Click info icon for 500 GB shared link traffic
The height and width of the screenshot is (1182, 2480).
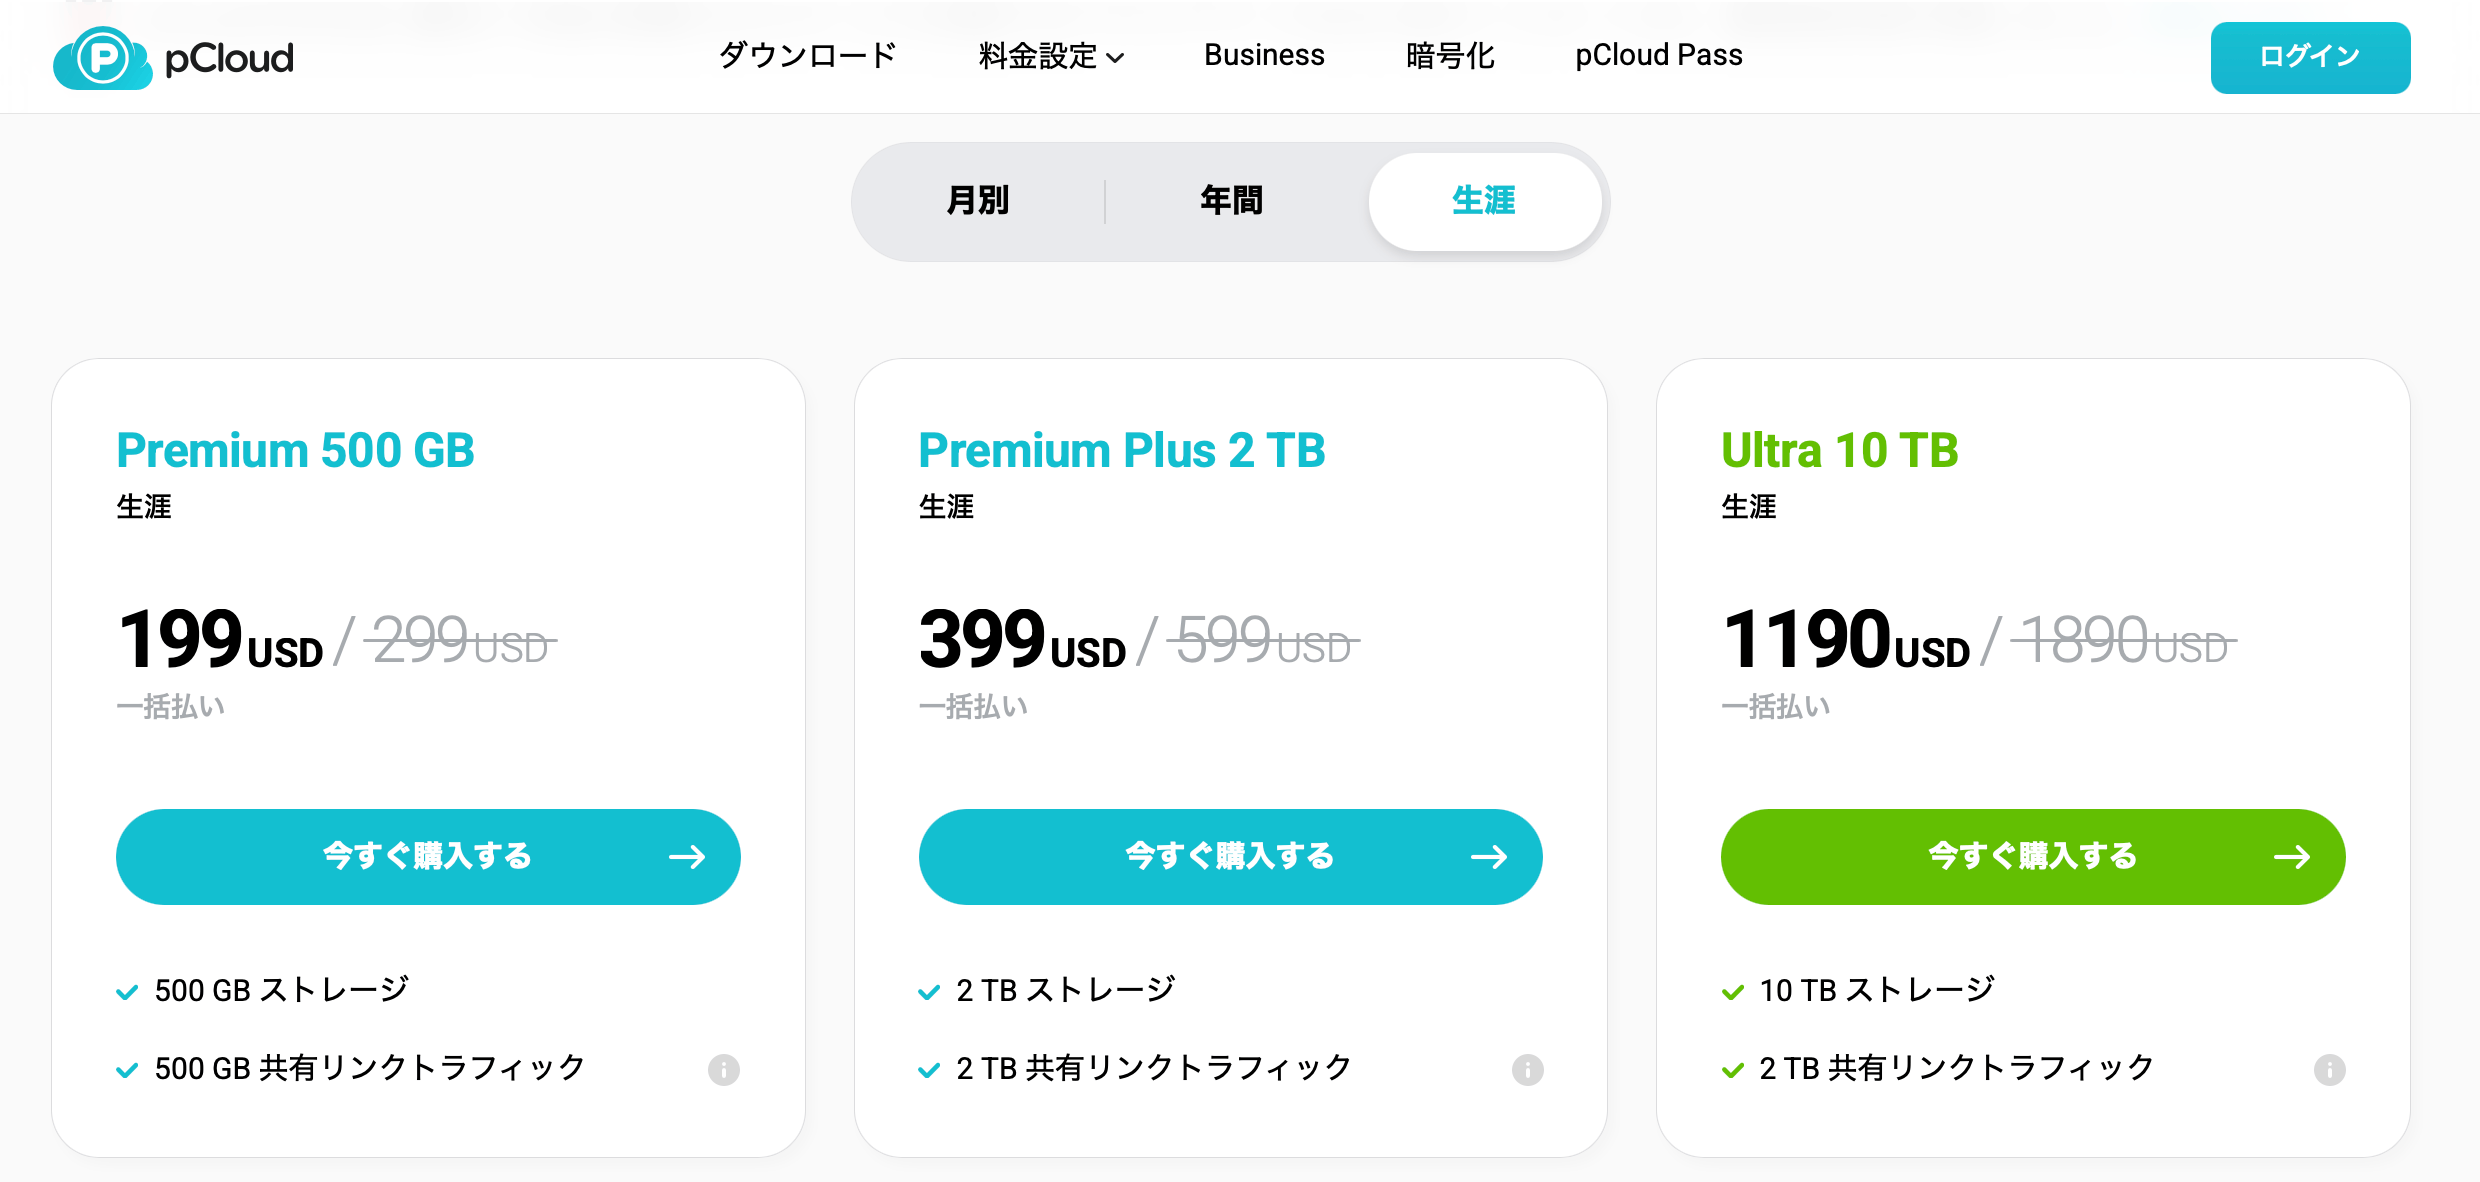(x=724, y=1070)
